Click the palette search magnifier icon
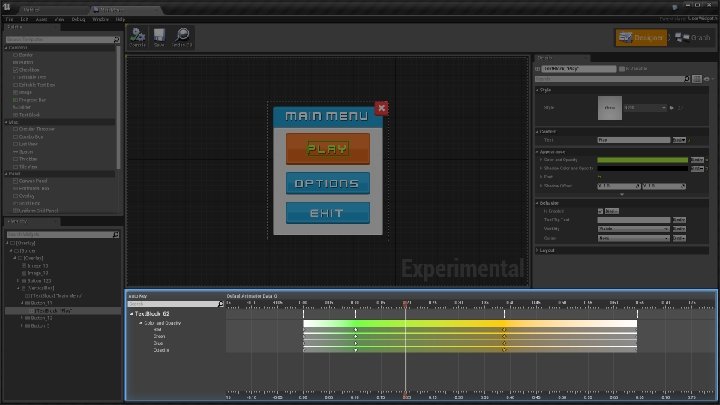 click(x=116, y=40)
